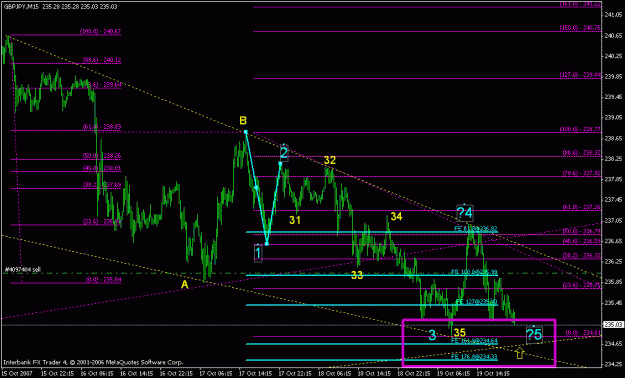Click the FE 176.8 @234.33 label

point(474,356)
